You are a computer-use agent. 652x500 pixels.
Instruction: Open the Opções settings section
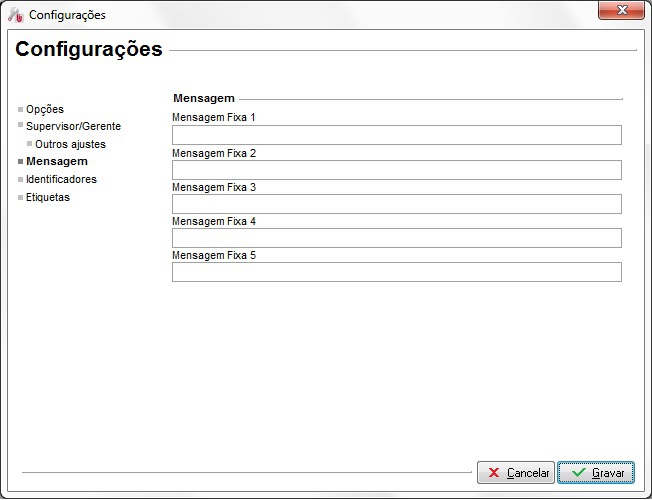coord(44,109)
